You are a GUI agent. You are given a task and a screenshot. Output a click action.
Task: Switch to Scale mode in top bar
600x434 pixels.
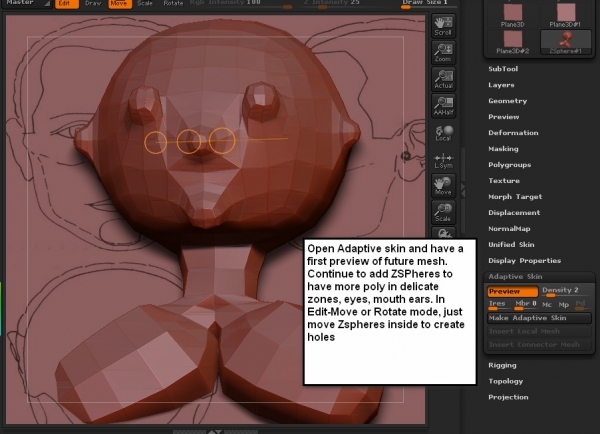pos(145,3)
